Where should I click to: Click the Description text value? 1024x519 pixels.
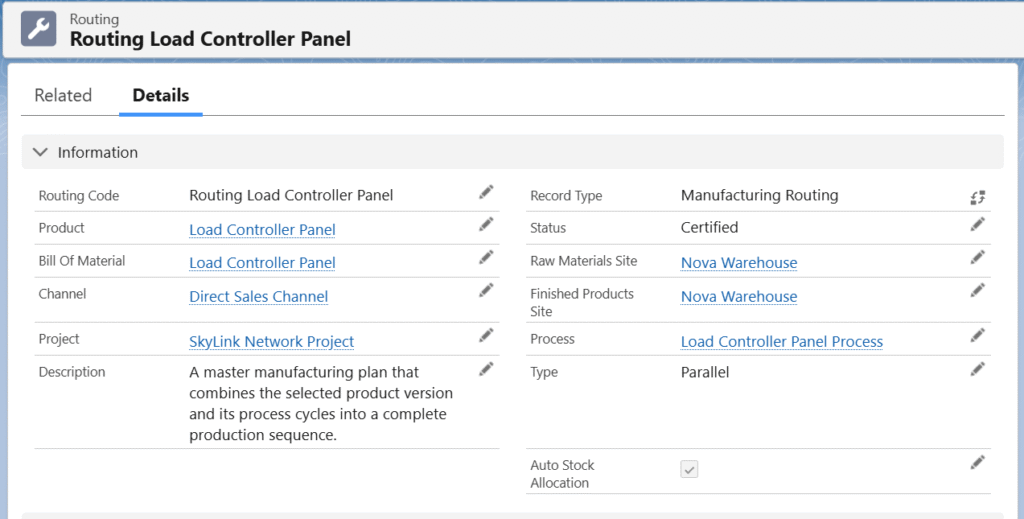point(320,404)
